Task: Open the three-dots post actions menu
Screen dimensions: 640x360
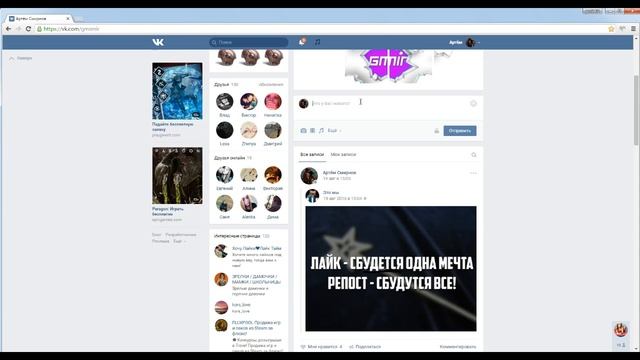Action: pos(473,173)
